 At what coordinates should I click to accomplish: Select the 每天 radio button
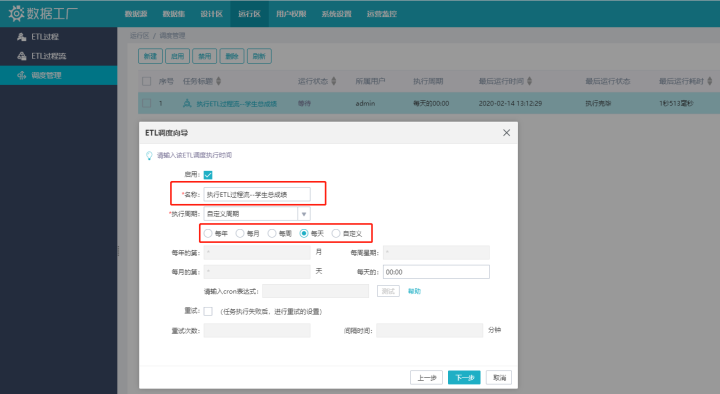[304, 233]
